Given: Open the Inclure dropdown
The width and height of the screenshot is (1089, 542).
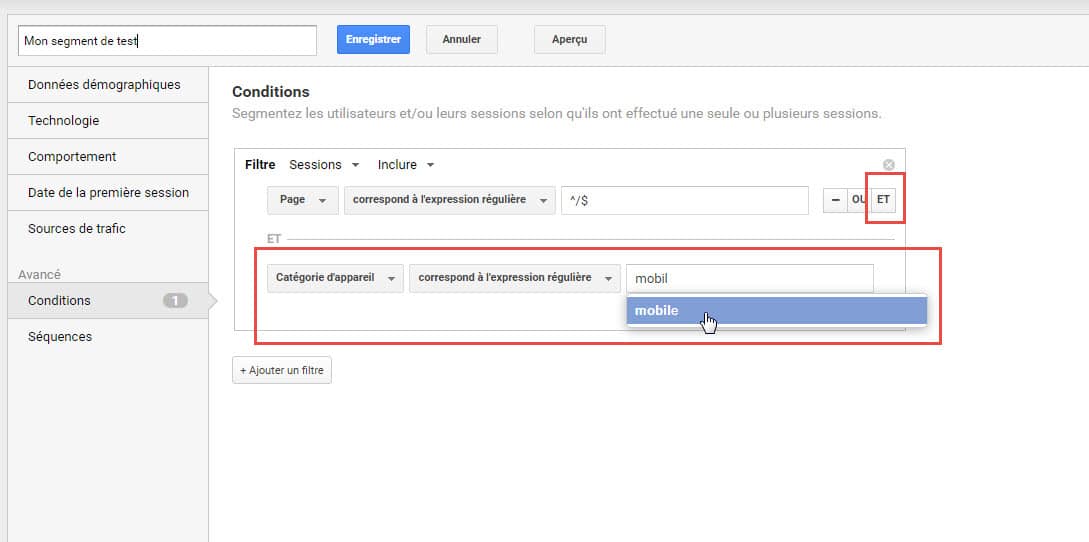Looking at the screenshot, I should tap(406, 165).
